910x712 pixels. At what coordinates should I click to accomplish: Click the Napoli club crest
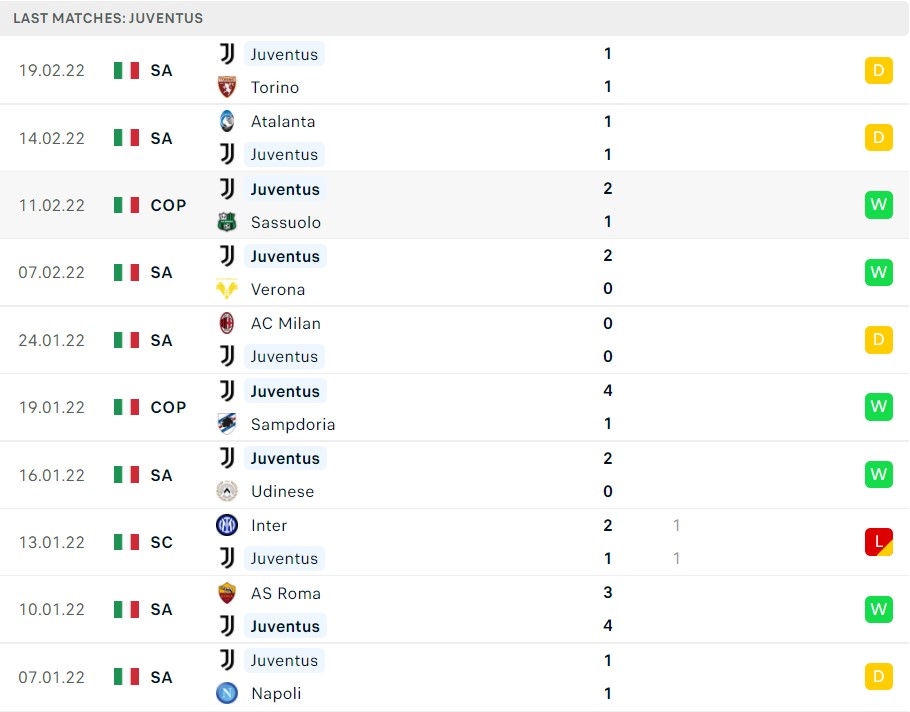point(226,693)
